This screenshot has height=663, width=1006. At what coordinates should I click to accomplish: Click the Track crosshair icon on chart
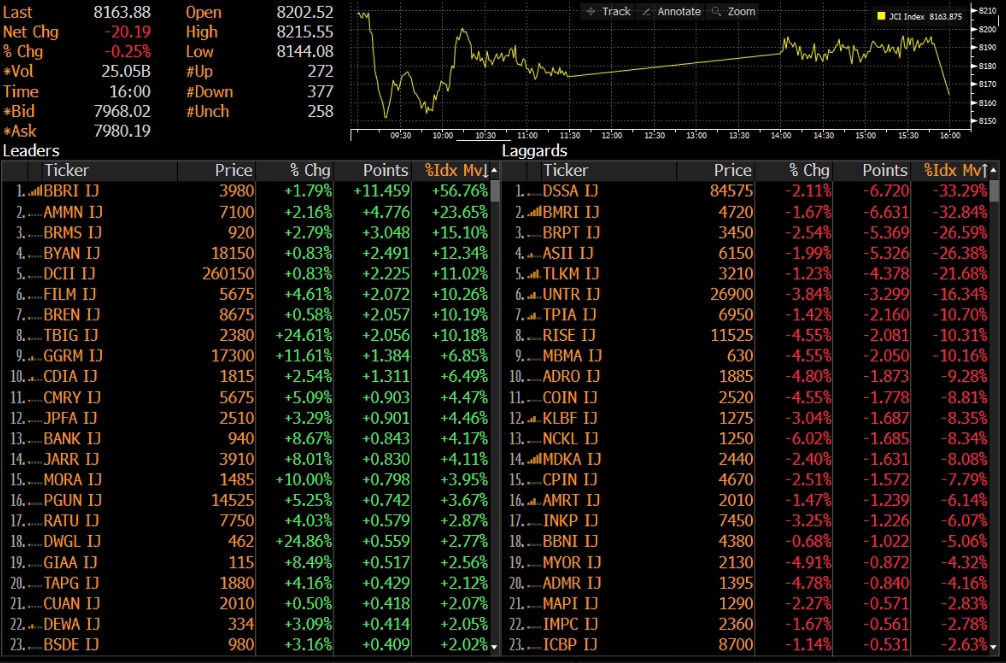pos(591,12)
